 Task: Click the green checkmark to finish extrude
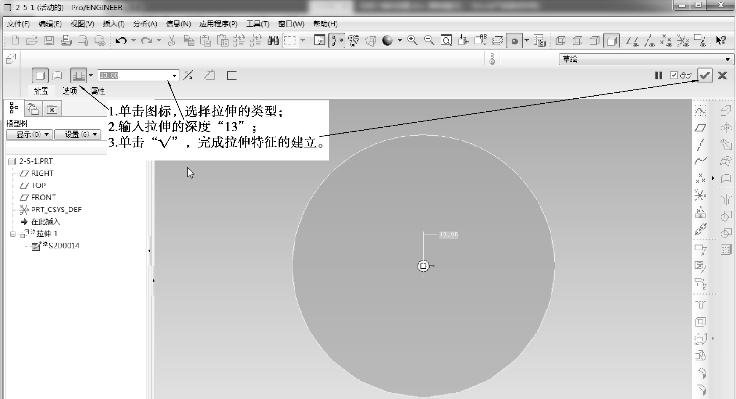705,75
